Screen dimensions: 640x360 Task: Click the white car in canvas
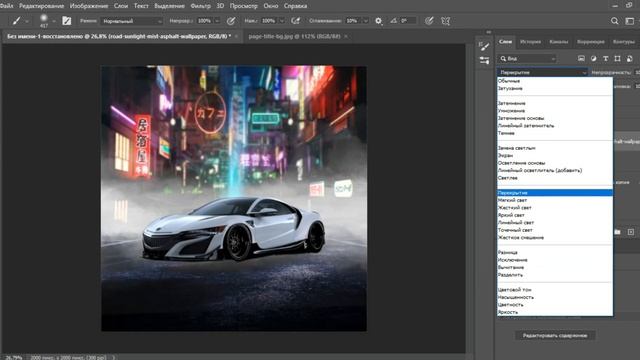[x=233, y=229]
